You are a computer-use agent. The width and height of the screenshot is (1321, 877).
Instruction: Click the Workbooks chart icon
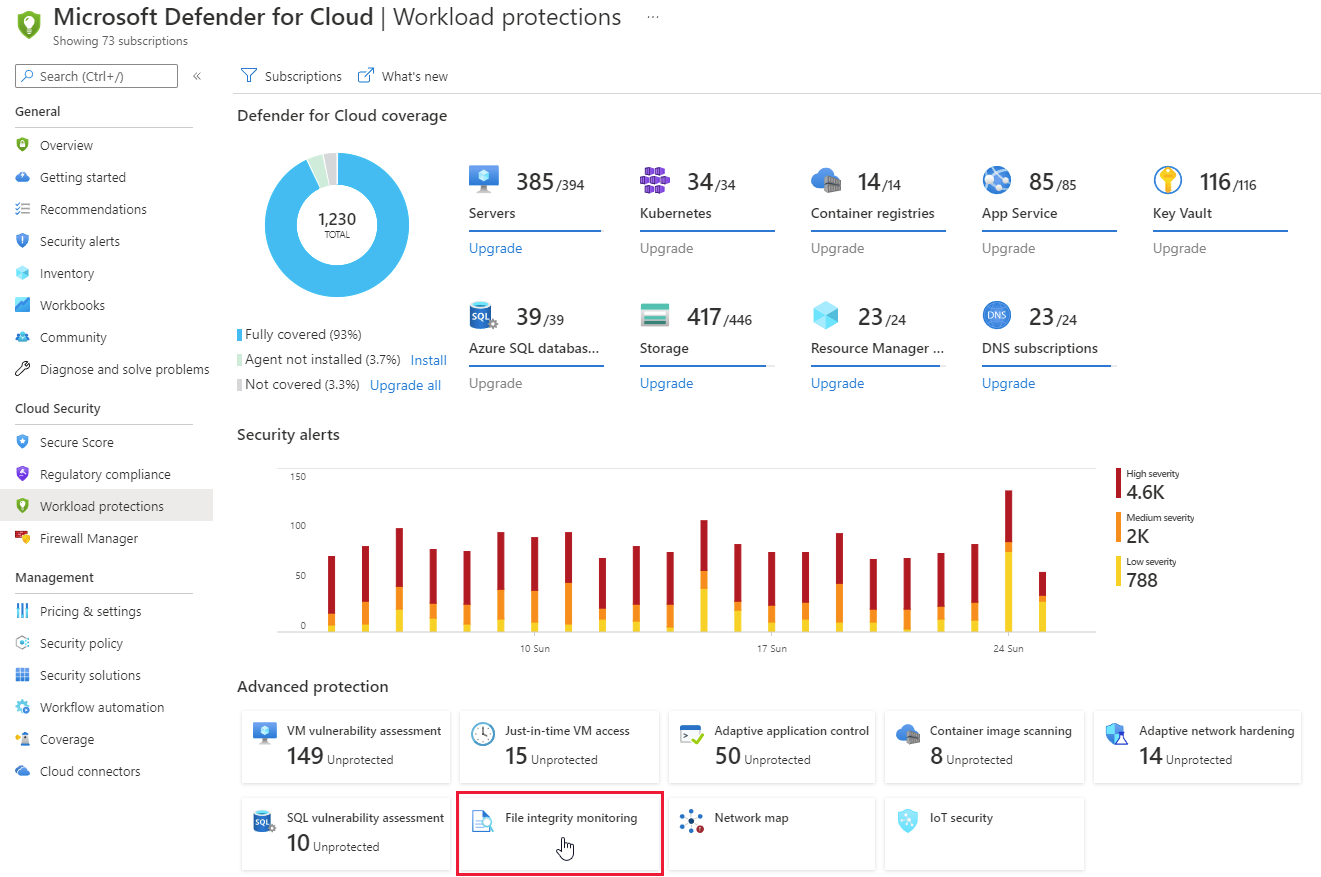[x=22, y=305]
